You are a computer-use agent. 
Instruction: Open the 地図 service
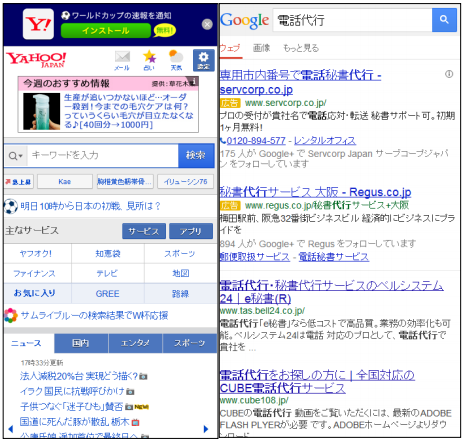click(x=181, y=274)
